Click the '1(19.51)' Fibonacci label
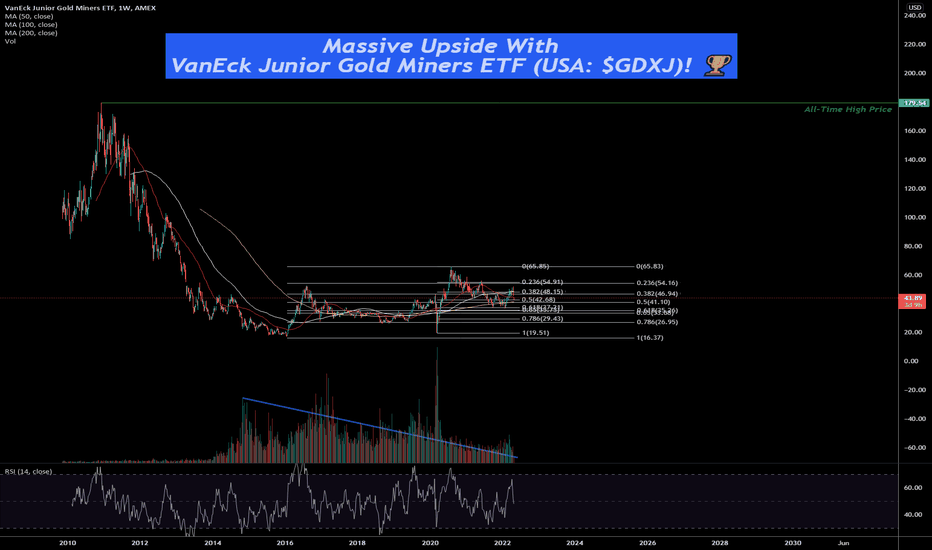Screen dimensions: 932x550 (535, 333)
